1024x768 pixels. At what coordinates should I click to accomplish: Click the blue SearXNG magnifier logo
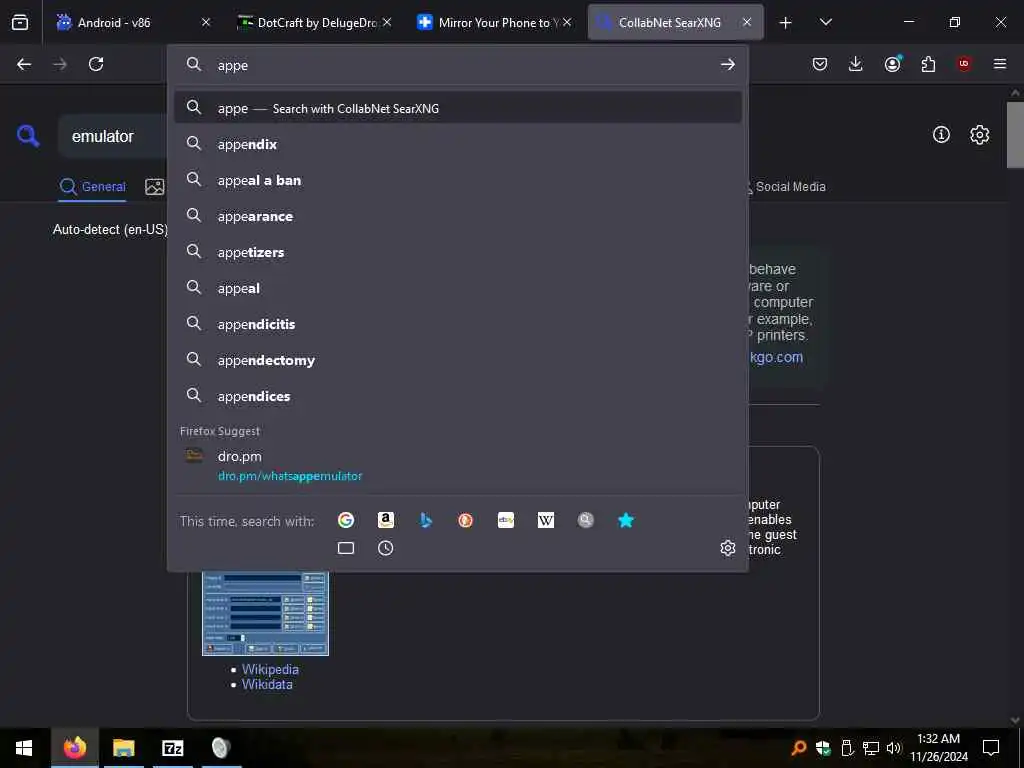click(x=28, y=136)
